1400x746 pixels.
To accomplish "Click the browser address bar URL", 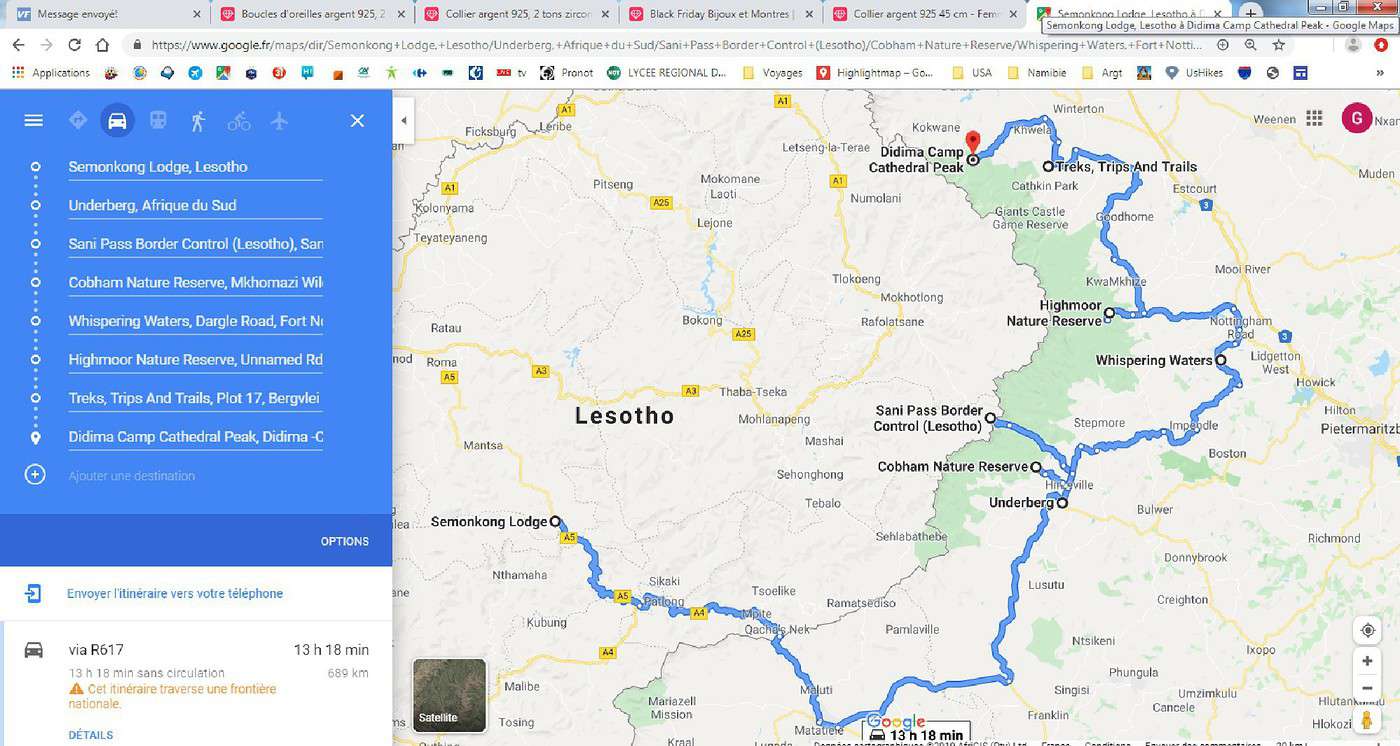I will pyautogui.click(x=676, y=45).
